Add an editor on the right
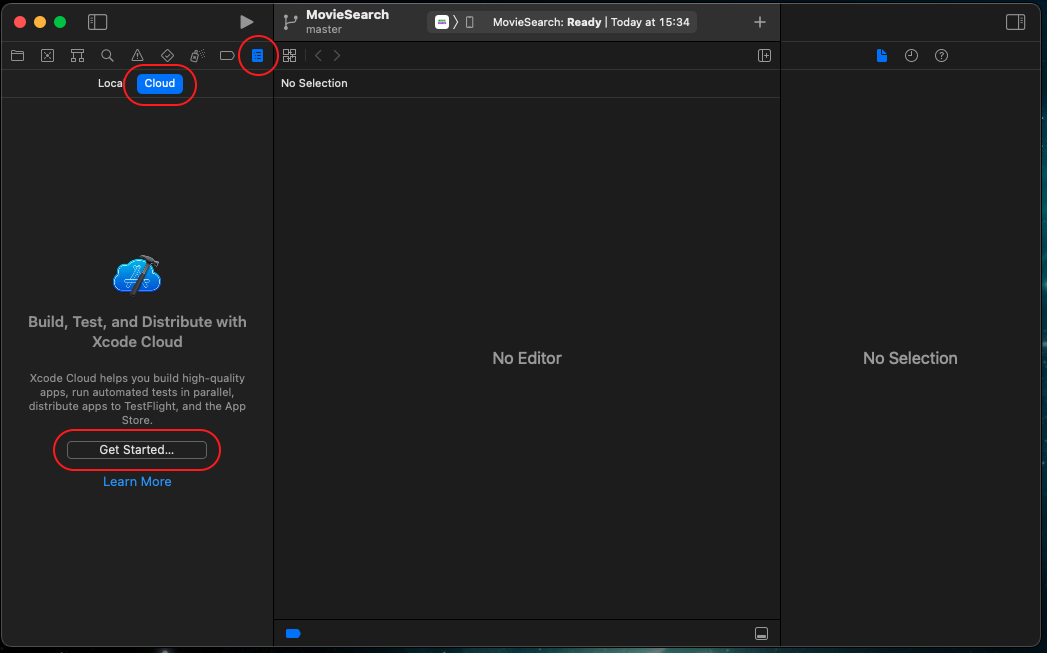This screenshot has width=1047, height=653. click(x=765, y=55)
